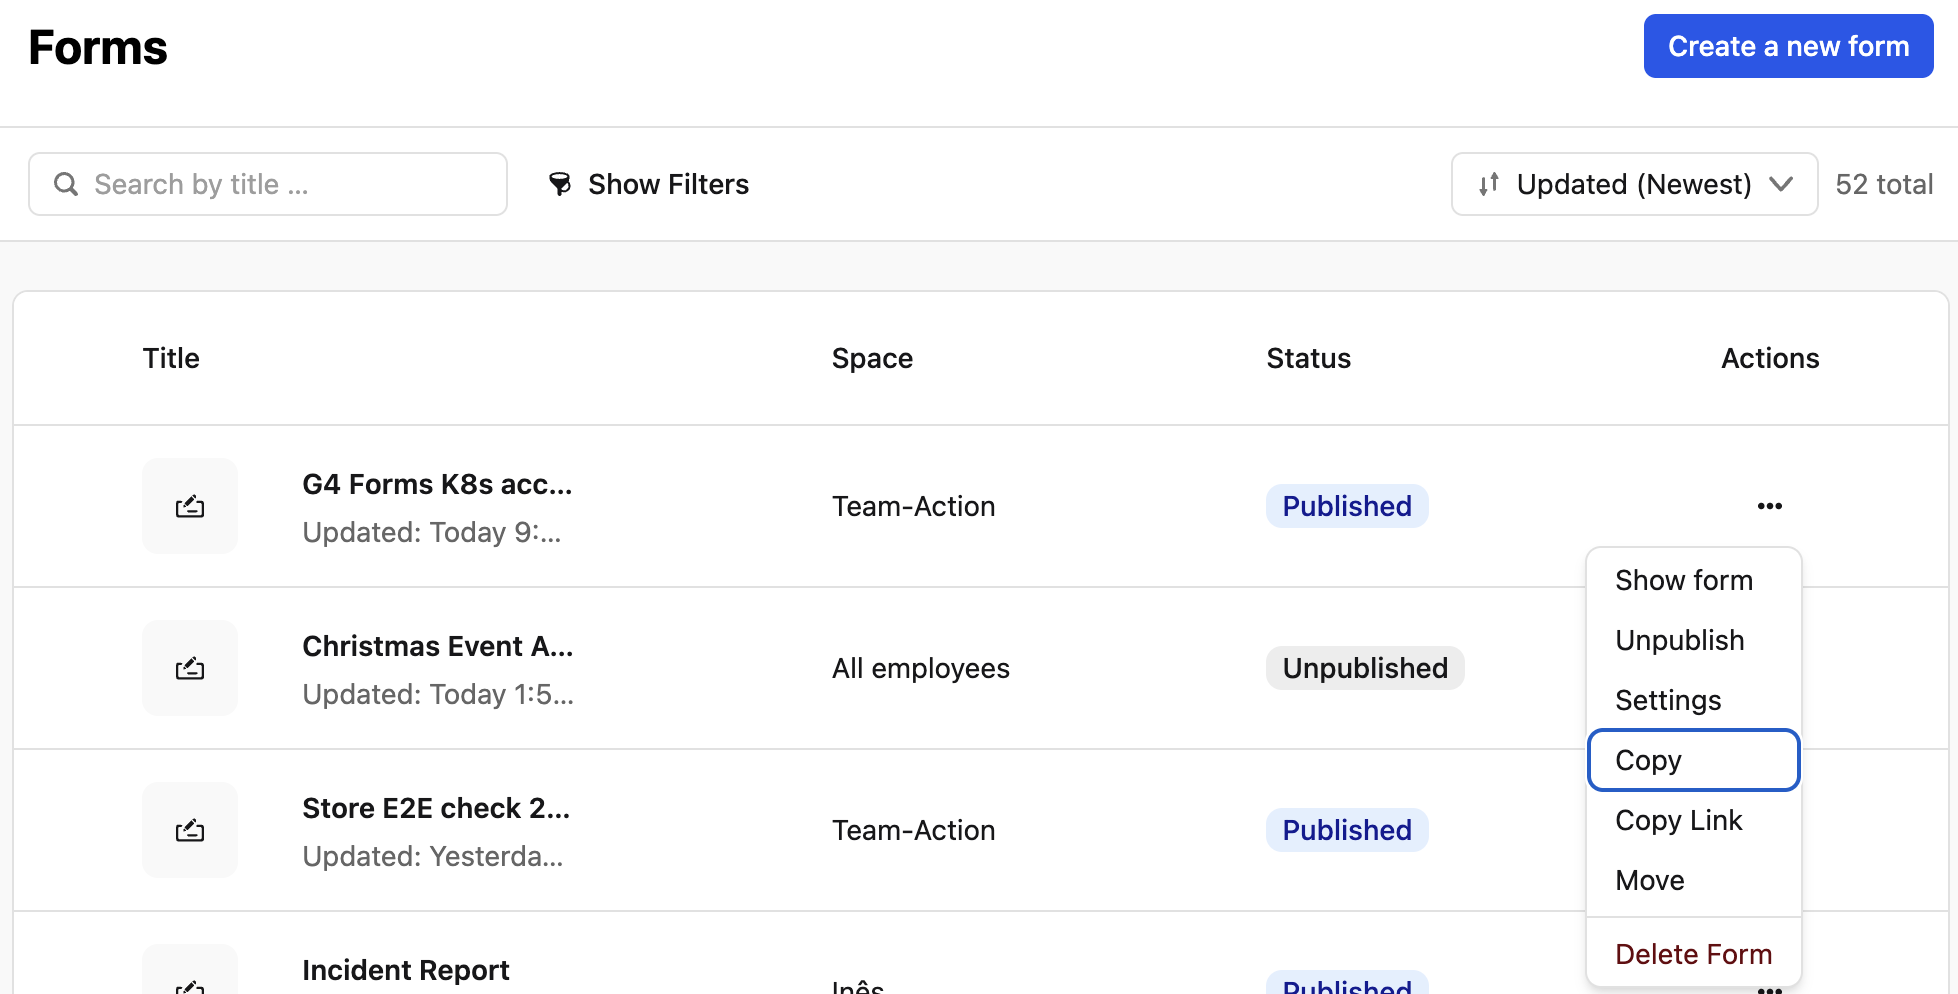
Task: Click the Space column header
Action: coord(872,358)
